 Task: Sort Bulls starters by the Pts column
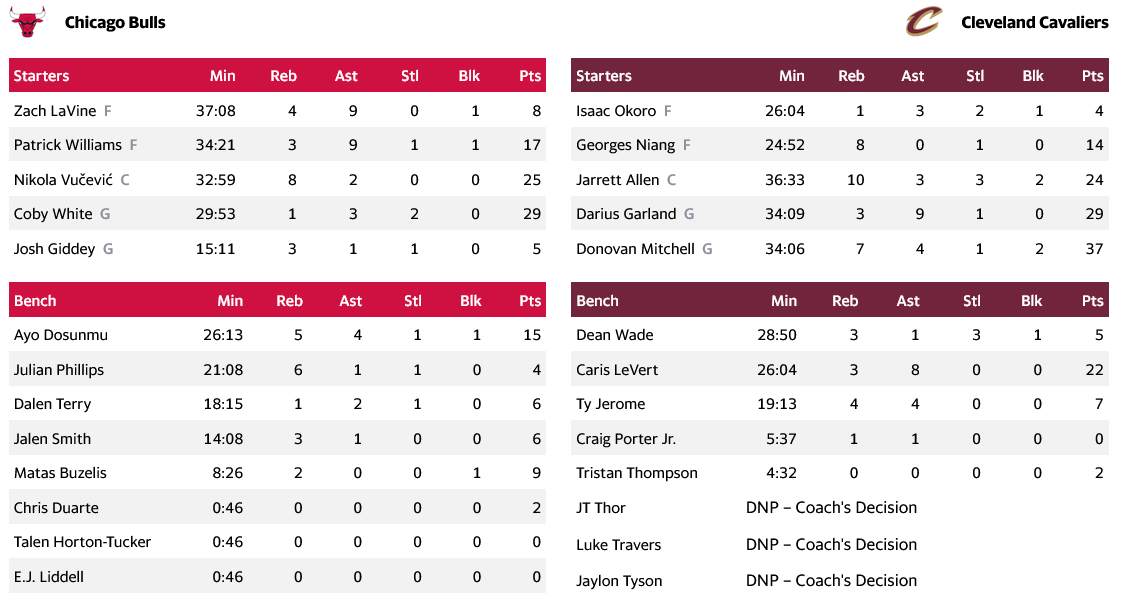click(530, 76)
